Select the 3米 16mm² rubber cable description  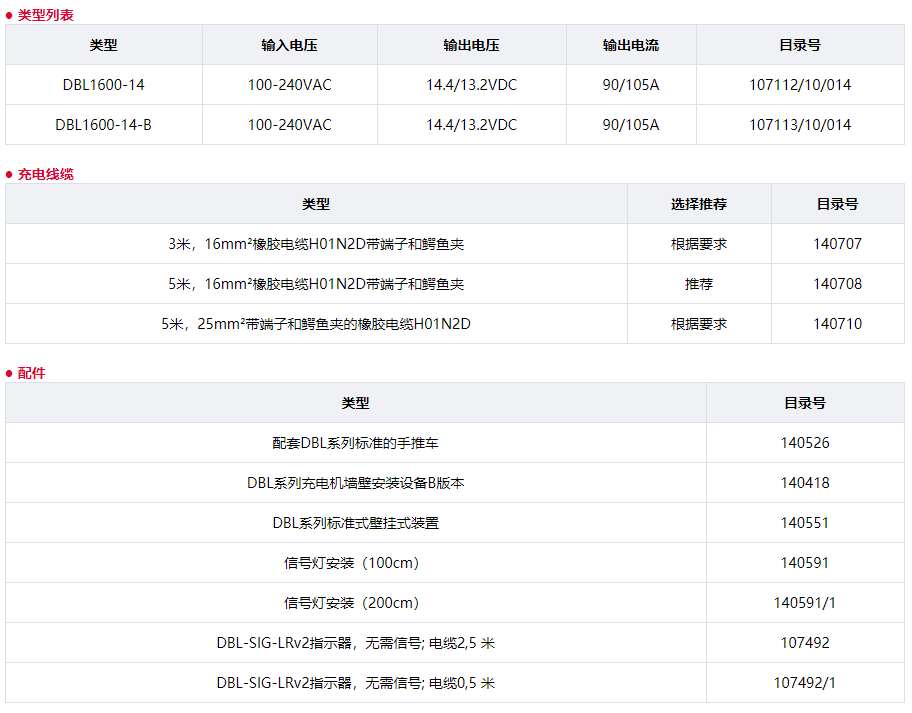tap(316, 244)
